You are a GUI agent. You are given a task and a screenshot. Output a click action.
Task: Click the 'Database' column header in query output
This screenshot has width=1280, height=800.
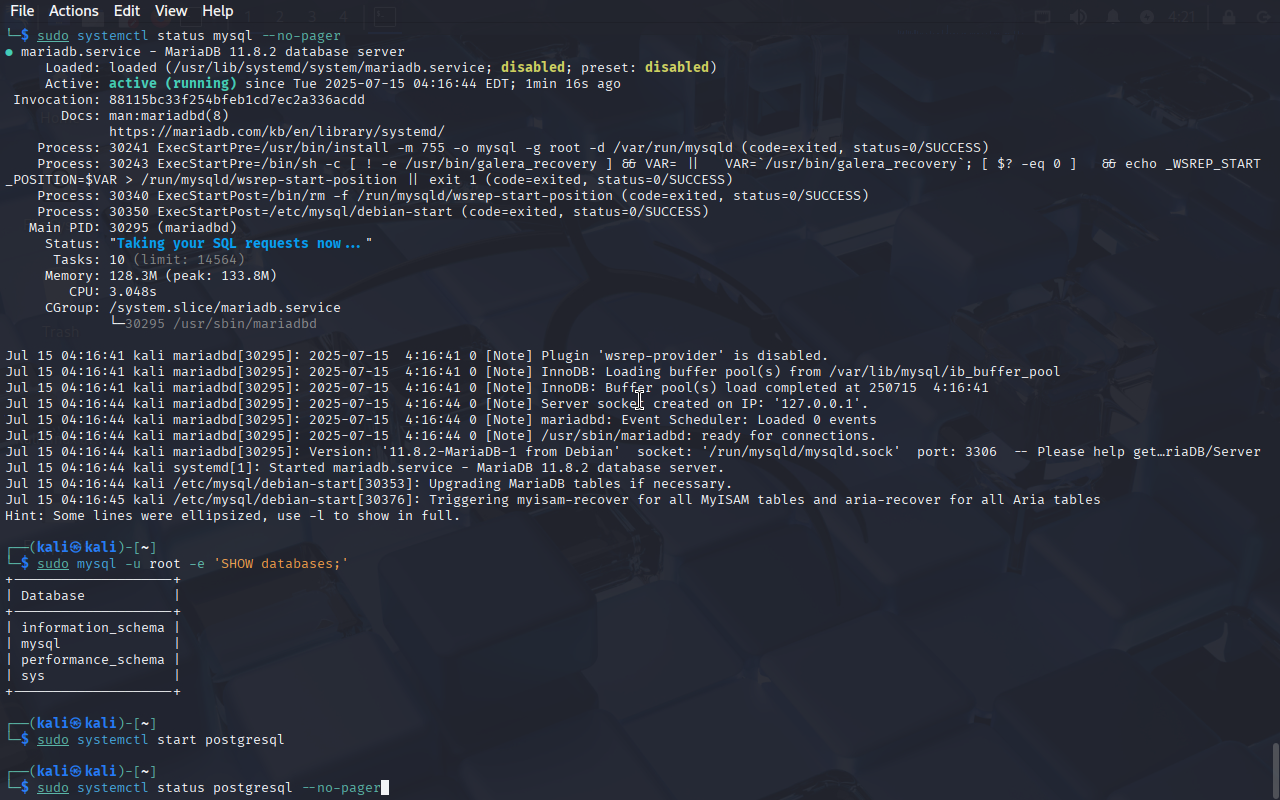pos(53,596)
